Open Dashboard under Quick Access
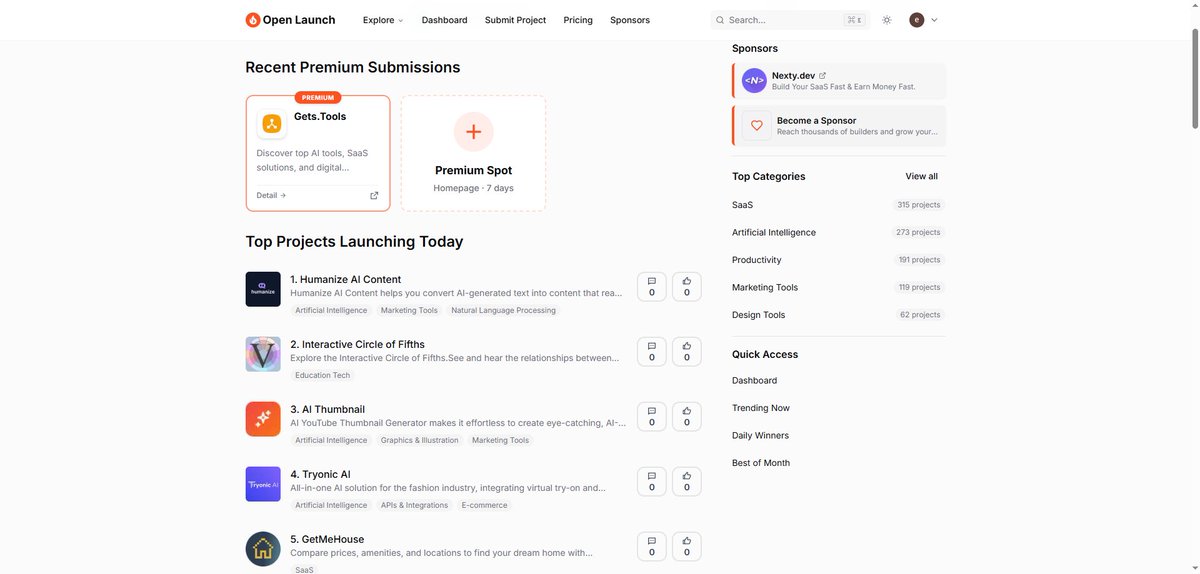 (754, 380)
